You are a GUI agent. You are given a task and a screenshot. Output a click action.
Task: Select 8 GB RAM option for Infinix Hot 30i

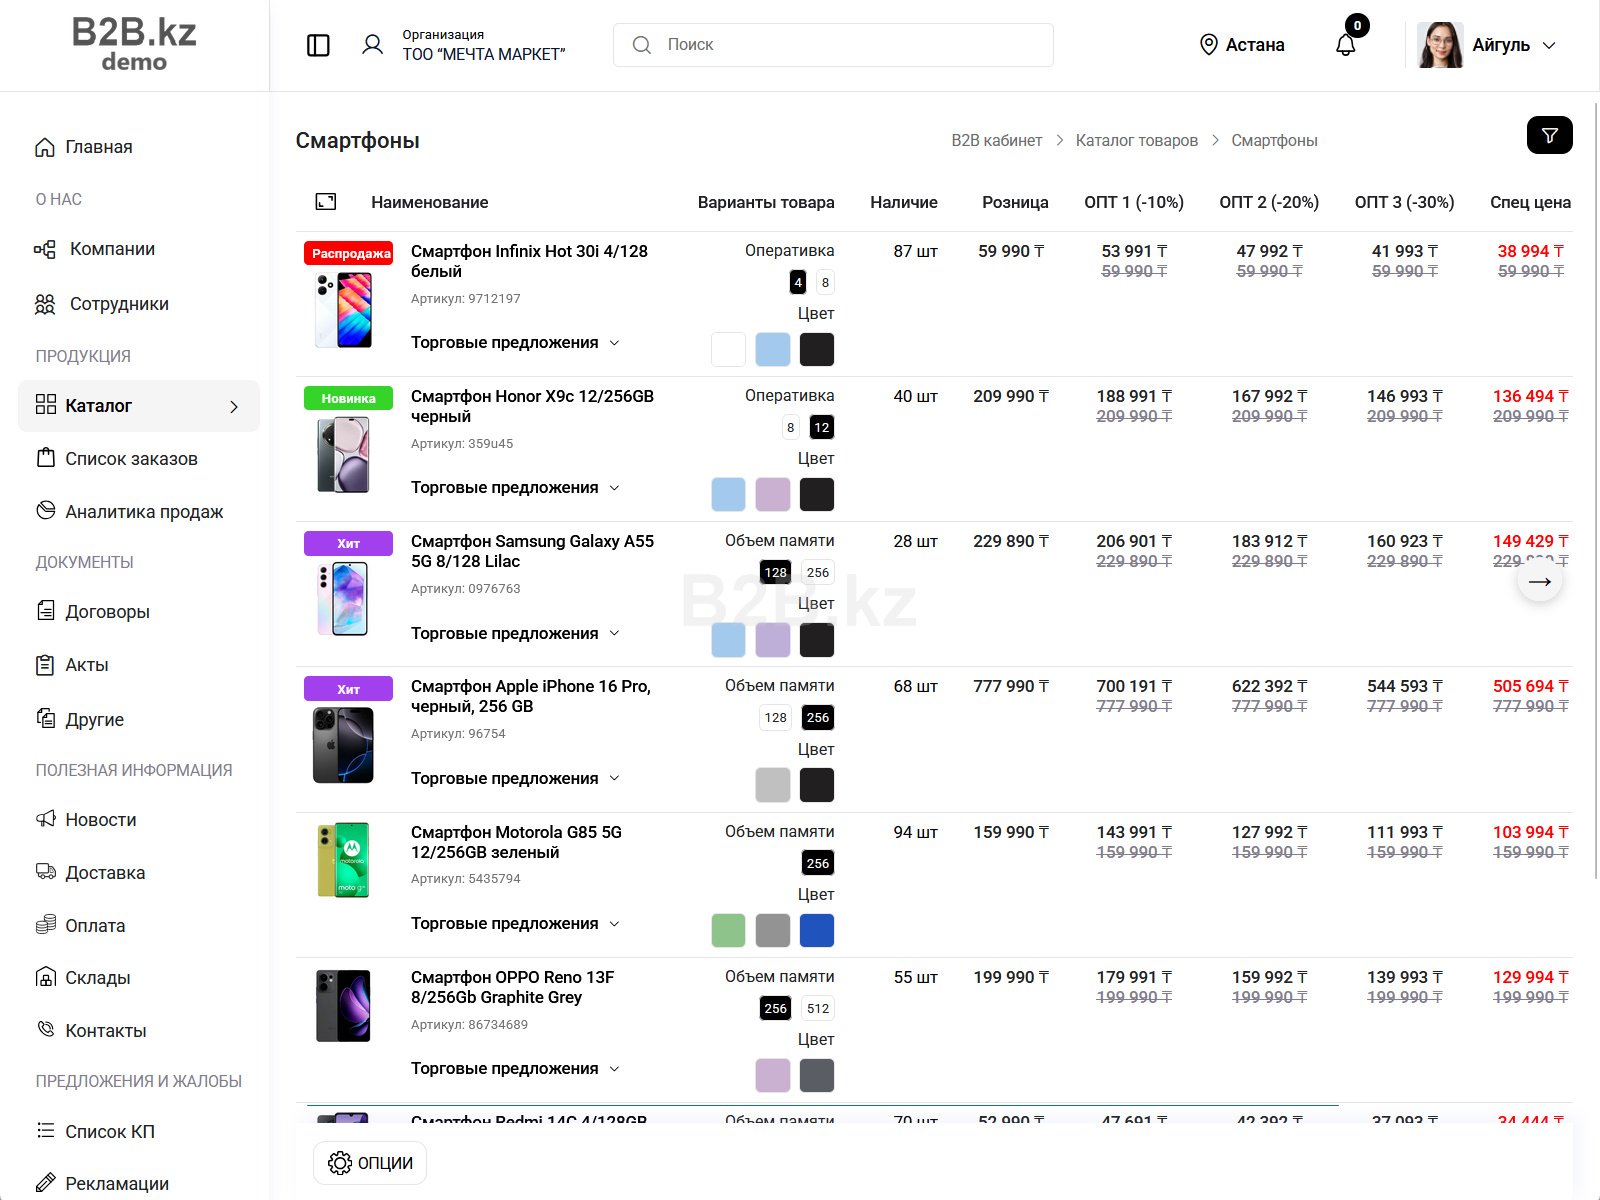click(x=825, y=283)
